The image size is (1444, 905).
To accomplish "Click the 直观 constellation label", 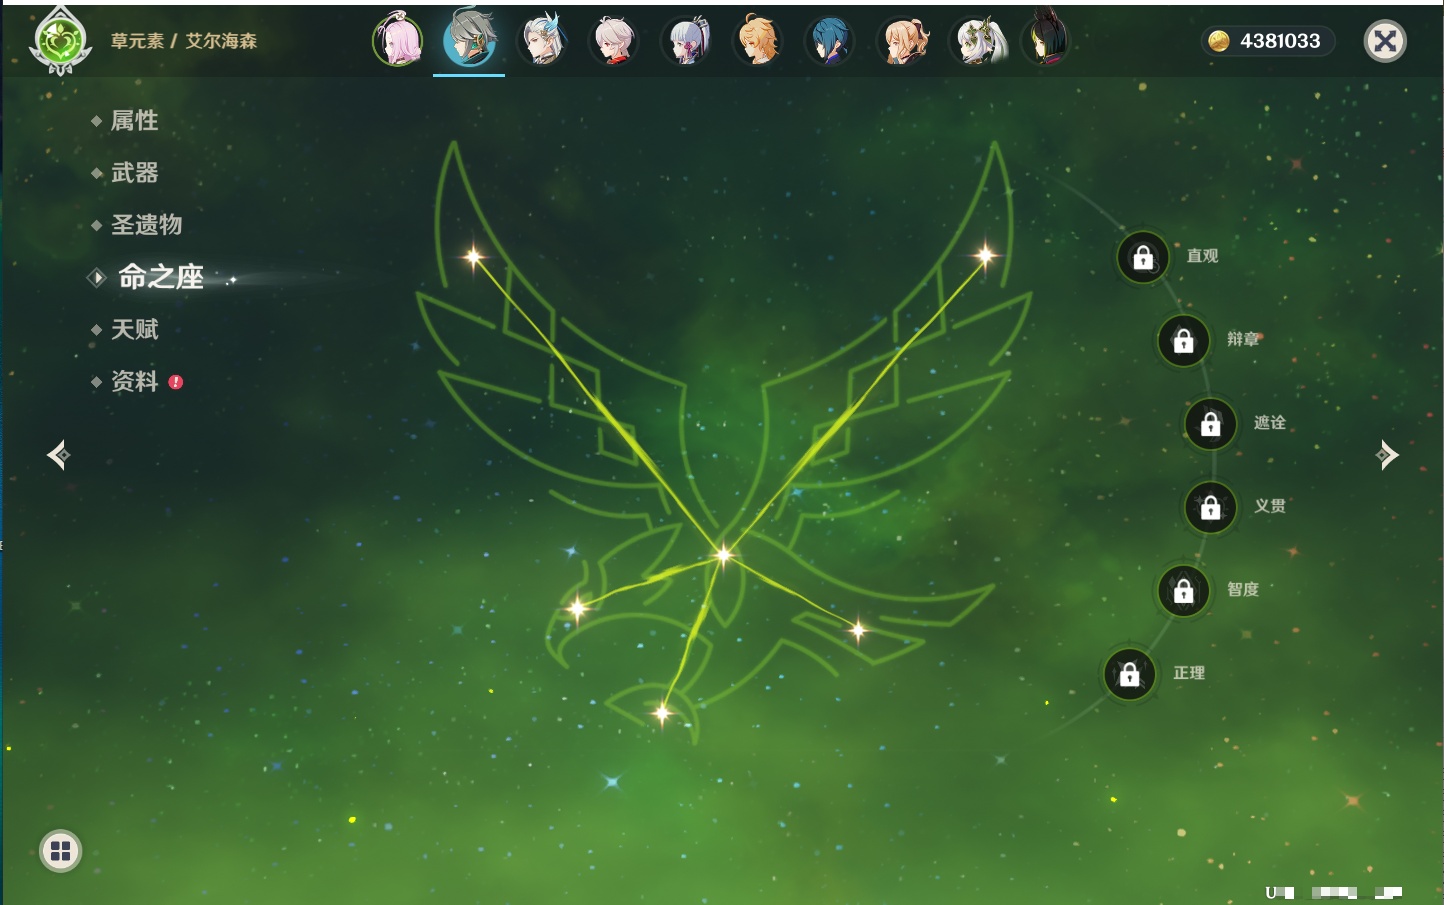I will pos(1202,256).
